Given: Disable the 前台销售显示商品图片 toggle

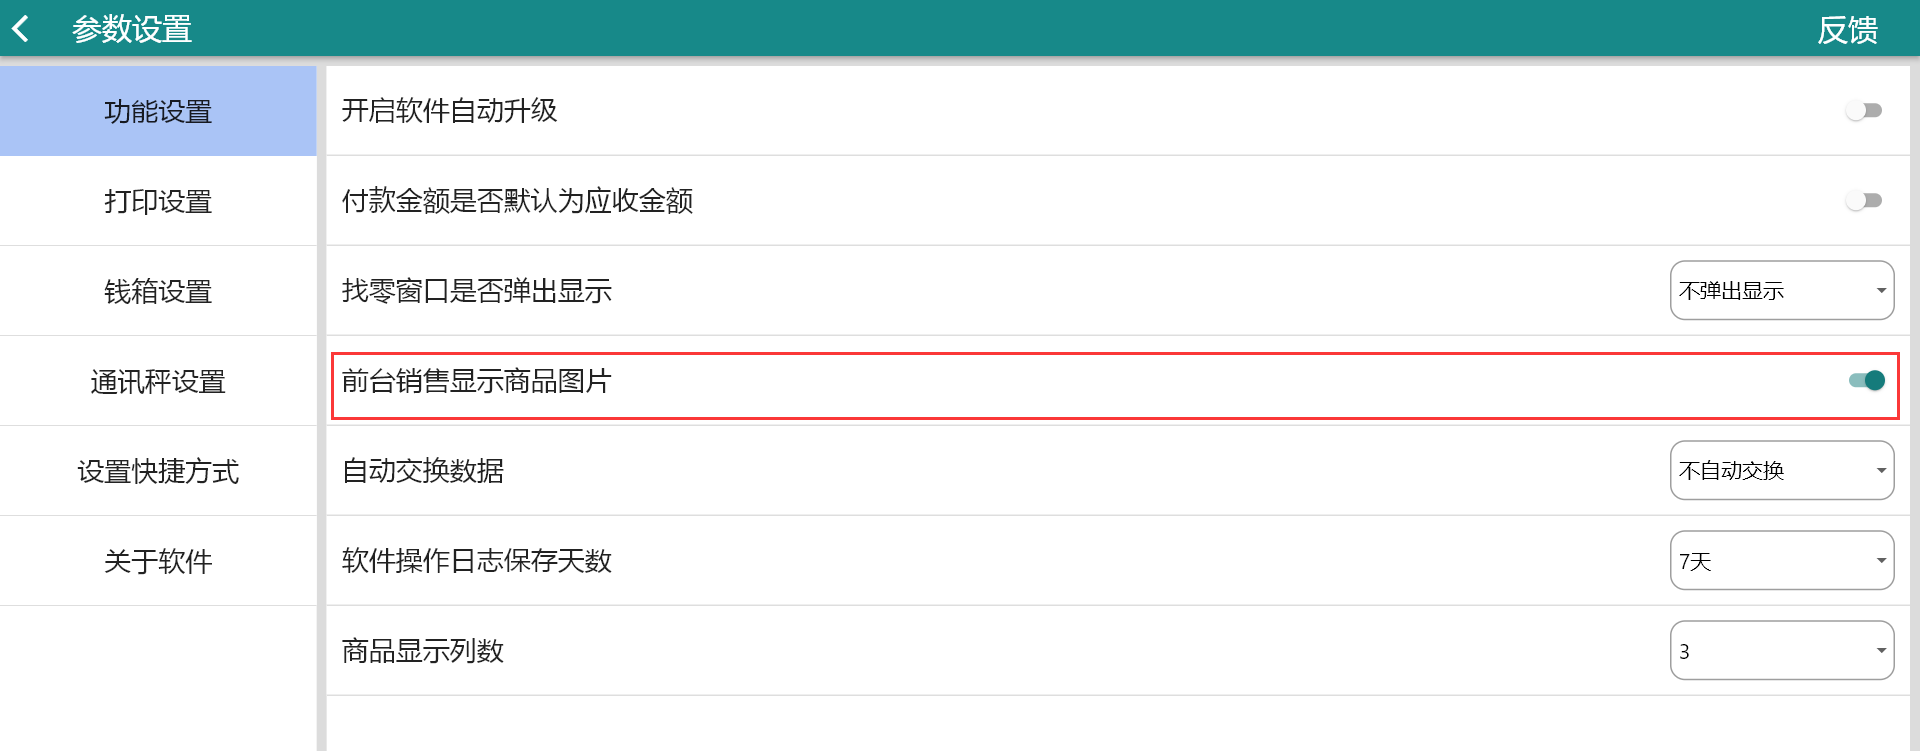Looking at the screenshot, I should 1866,380.
